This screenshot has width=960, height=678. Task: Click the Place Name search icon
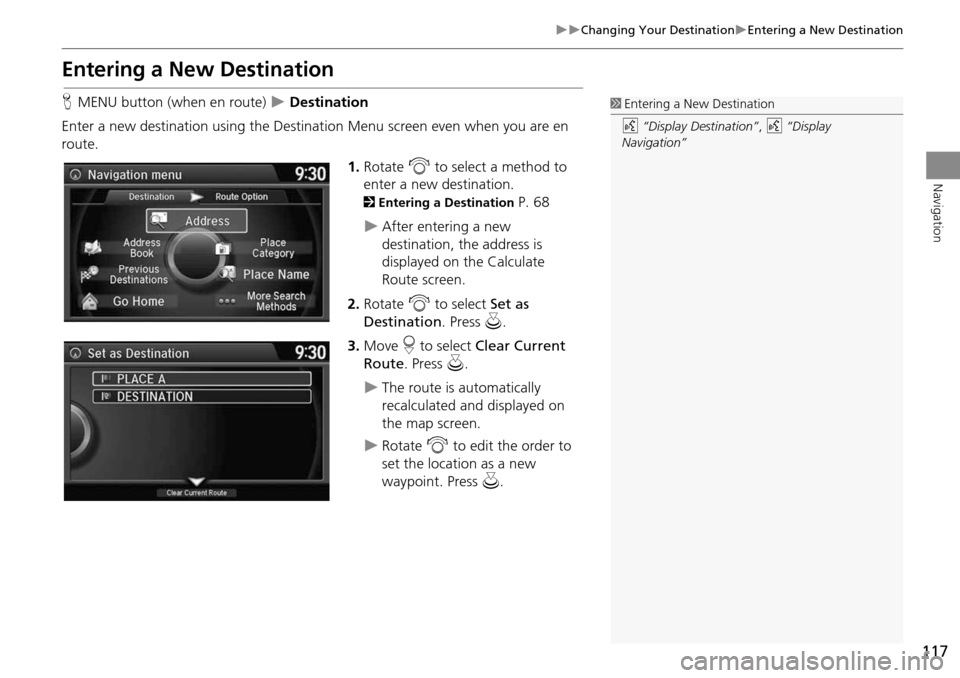(228, 274)
